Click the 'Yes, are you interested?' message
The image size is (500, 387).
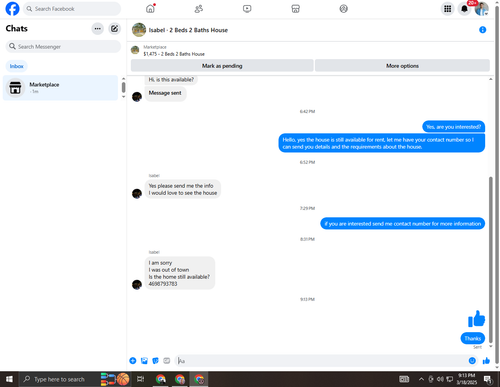point(453,127)
